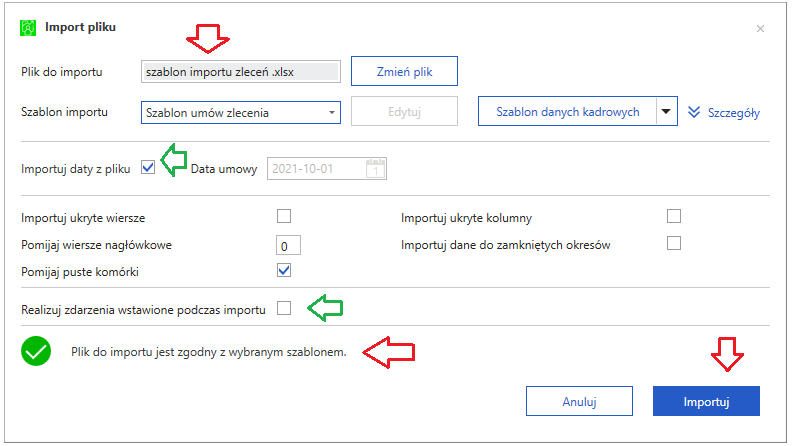Click the green app icon beside Import pliku
This screenshot has width=793, height=446.
click(x=28, y=28)
